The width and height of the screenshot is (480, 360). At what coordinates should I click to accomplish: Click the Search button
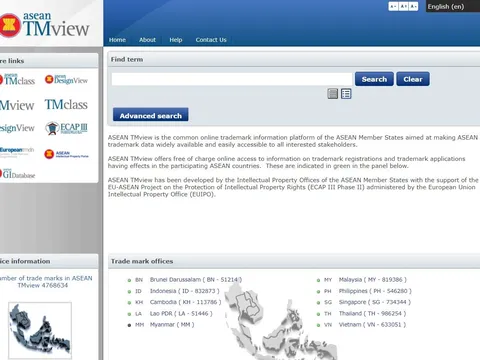tap(374, 79)
